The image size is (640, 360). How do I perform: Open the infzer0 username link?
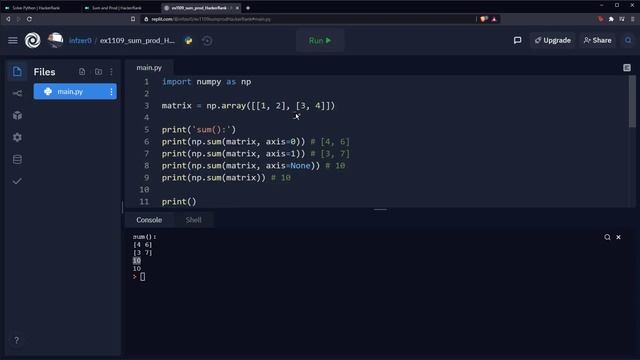click(80, 40)
